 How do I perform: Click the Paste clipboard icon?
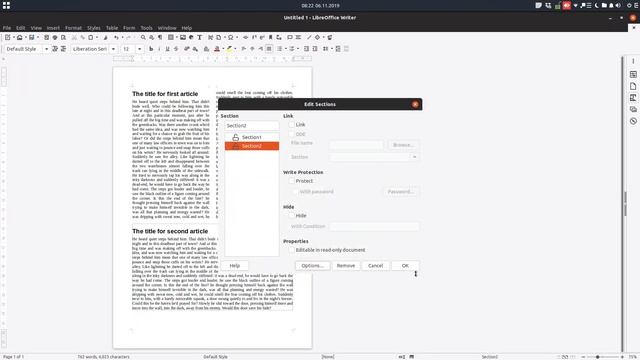(x=91, y=38)
